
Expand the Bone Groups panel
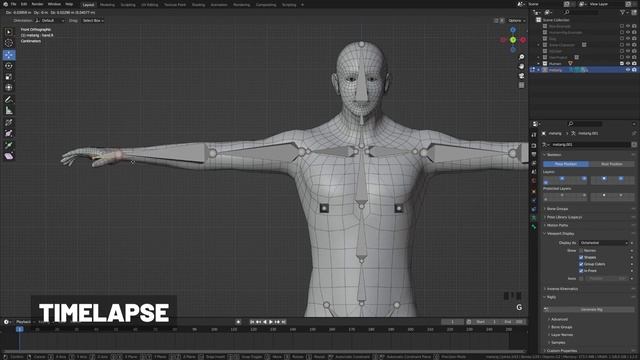558,209
